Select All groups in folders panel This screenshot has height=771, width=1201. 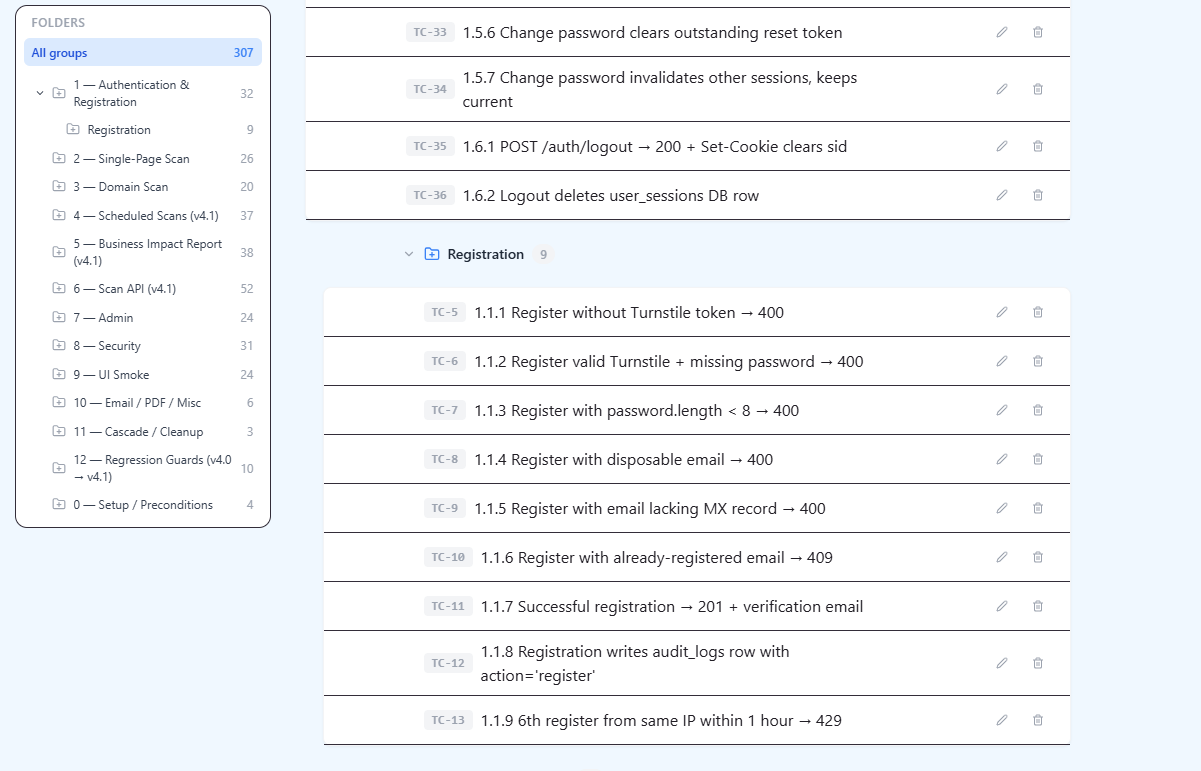click(x=143, y=53)
